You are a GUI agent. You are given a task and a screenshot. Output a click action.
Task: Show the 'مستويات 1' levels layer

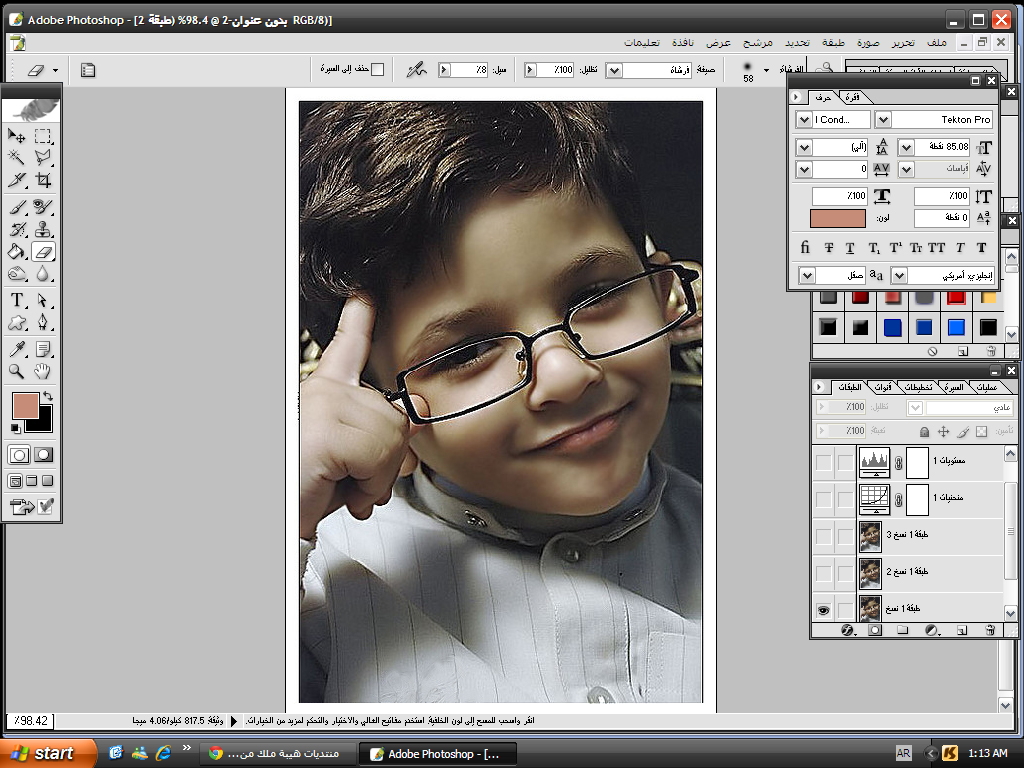(824, 462)
